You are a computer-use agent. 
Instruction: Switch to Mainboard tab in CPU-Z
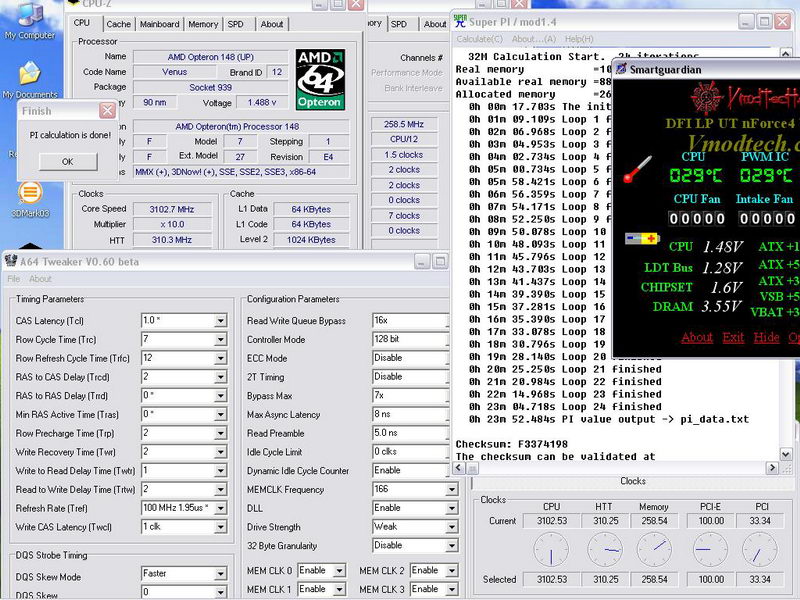pyautogui.click(x=160, y=24)
